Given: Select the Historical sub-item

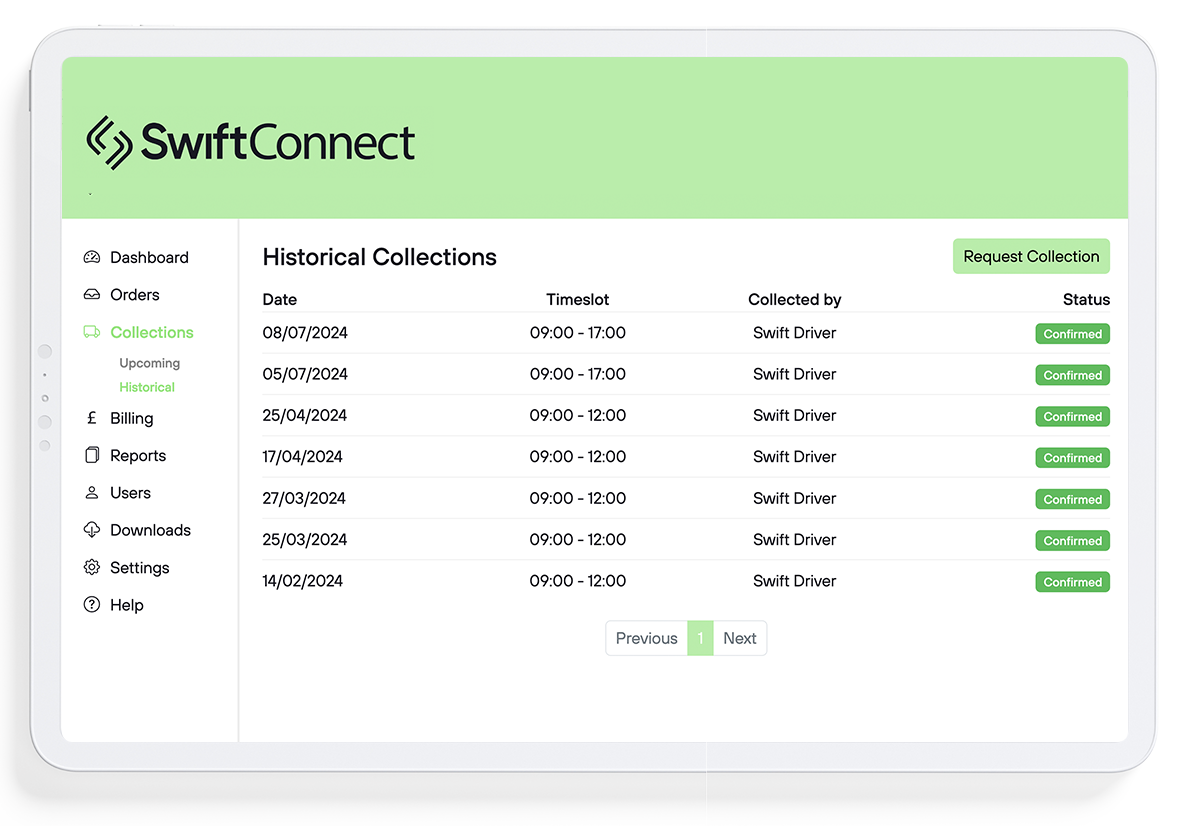Looking at the screenshot, I should pyautogui.click(x=147, y=387).
